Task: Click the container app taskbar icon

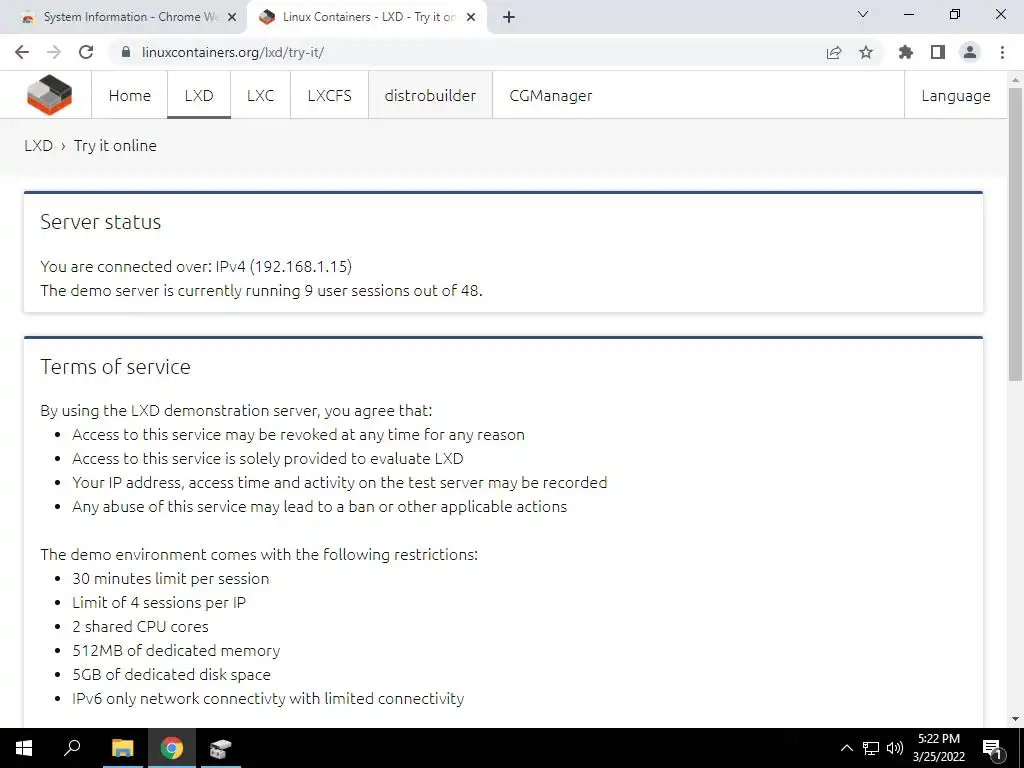Action: 221,748
